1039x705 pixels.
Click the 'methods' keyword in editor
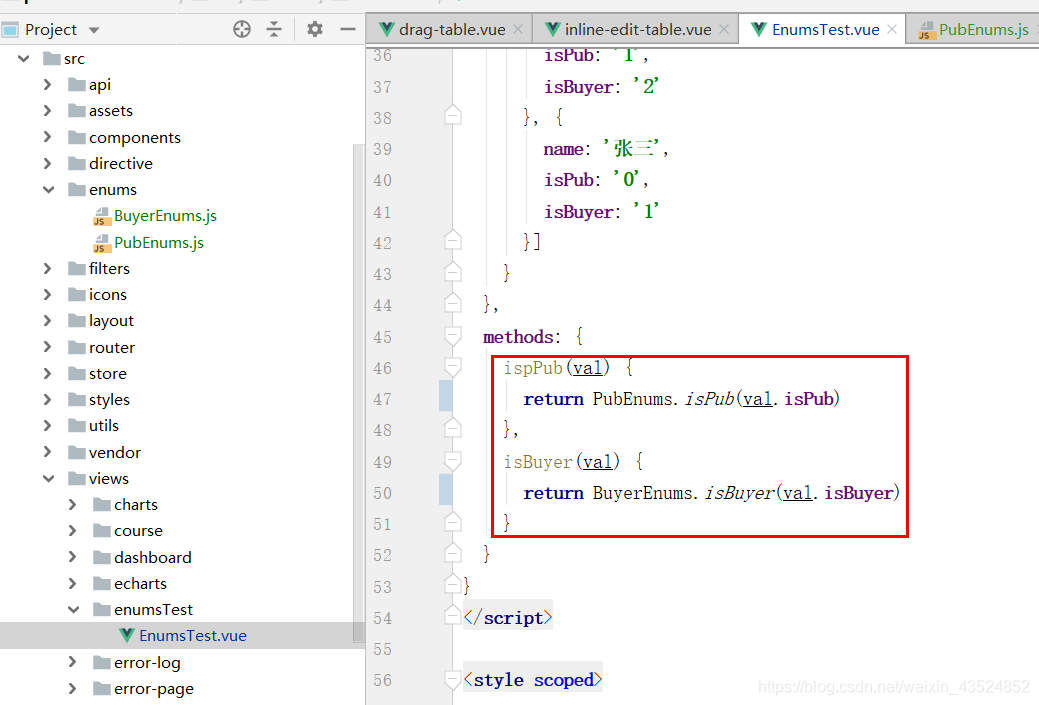click(x=518, y=337)
